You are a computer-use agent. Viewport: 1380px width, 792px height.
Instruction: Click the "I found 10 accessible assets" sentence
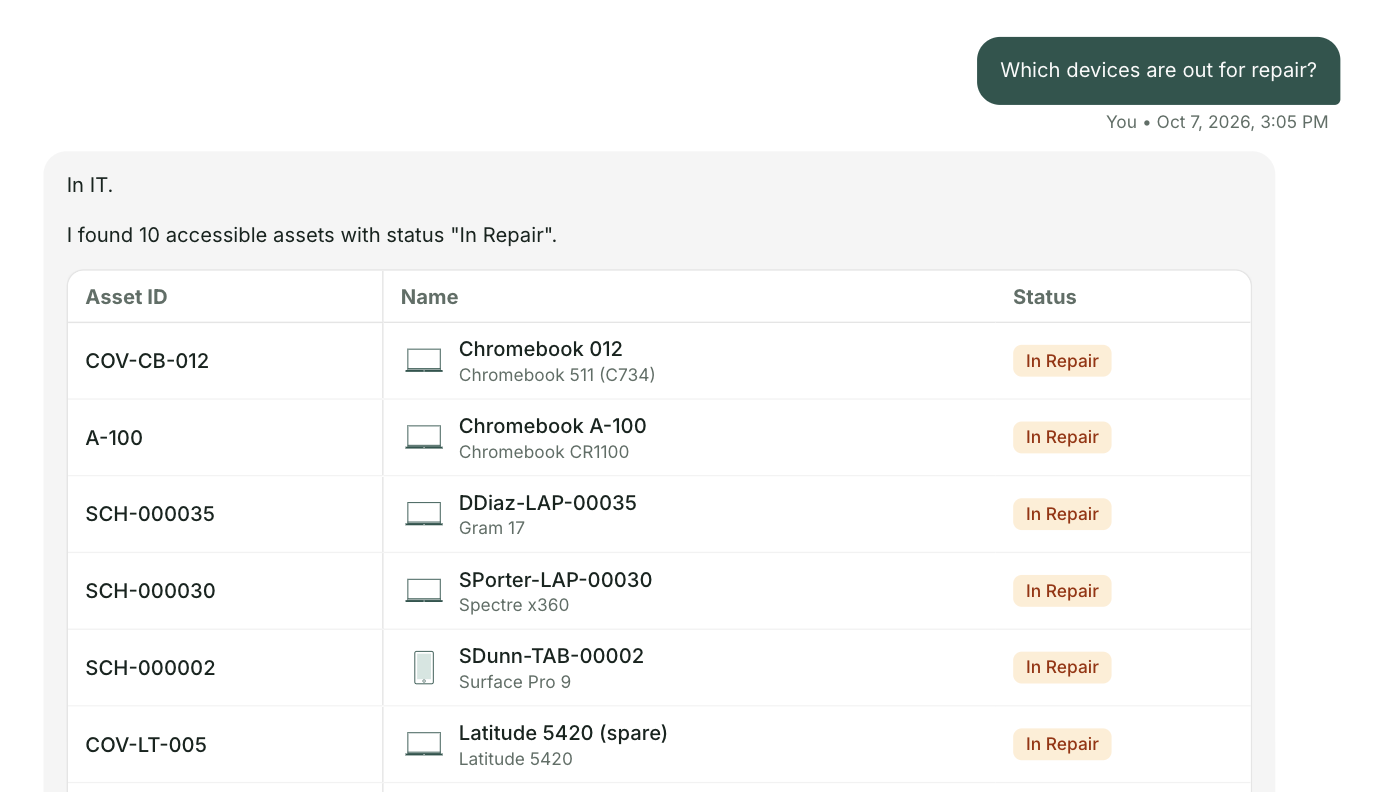(312, 236)
